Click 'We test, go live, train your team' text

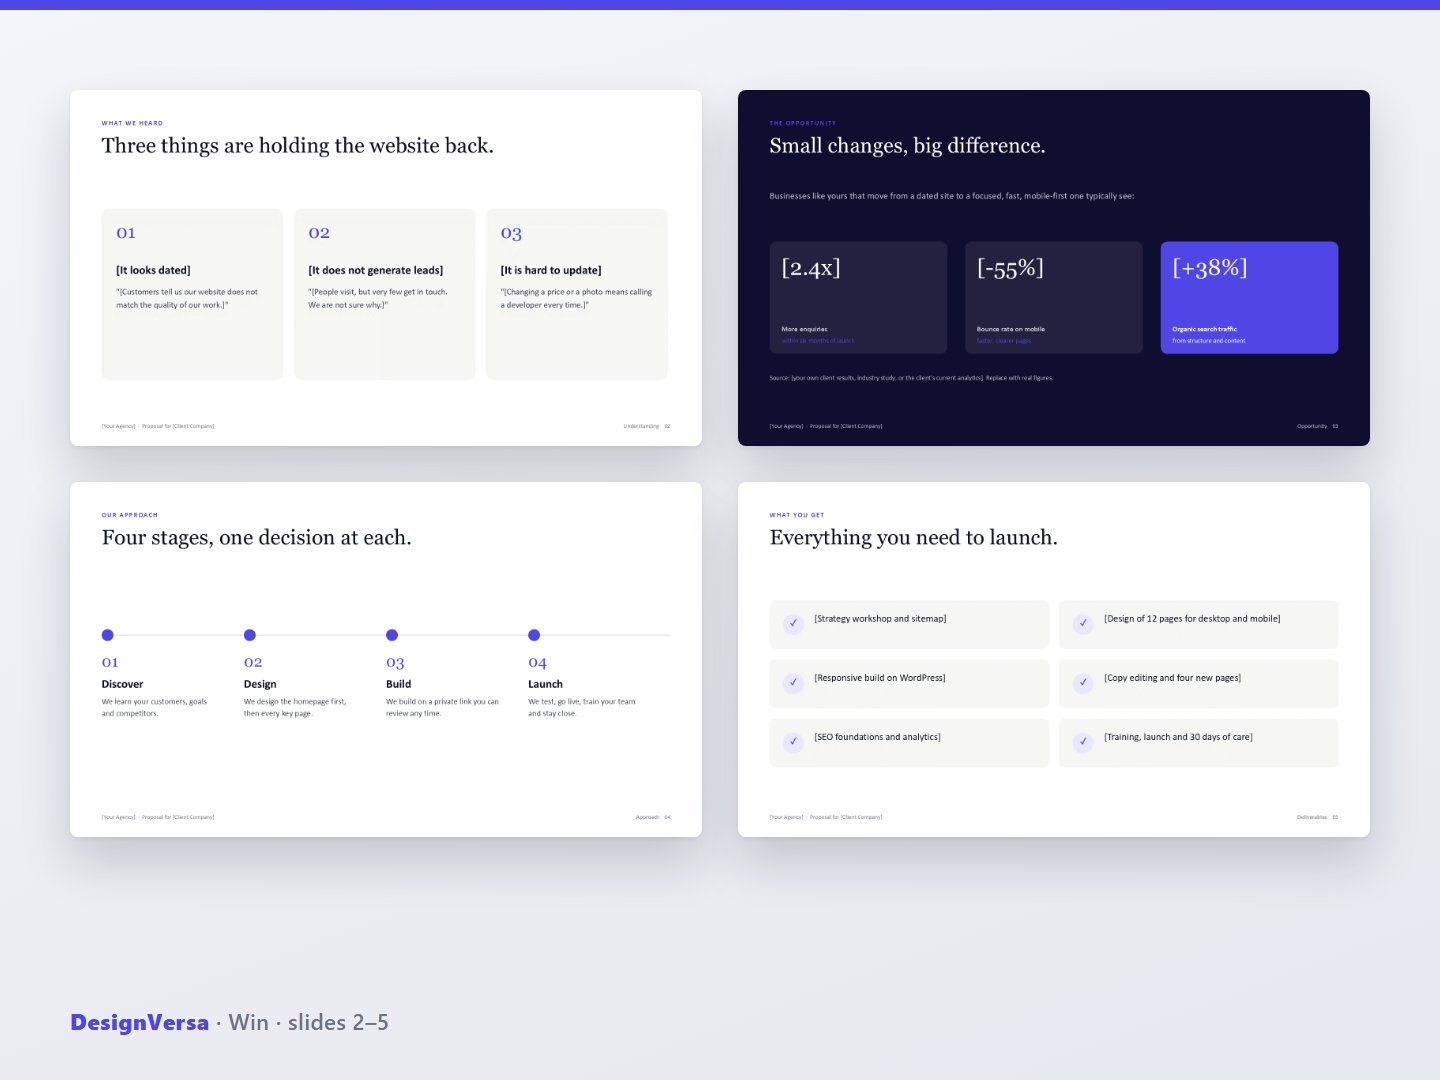coord(582,707)
